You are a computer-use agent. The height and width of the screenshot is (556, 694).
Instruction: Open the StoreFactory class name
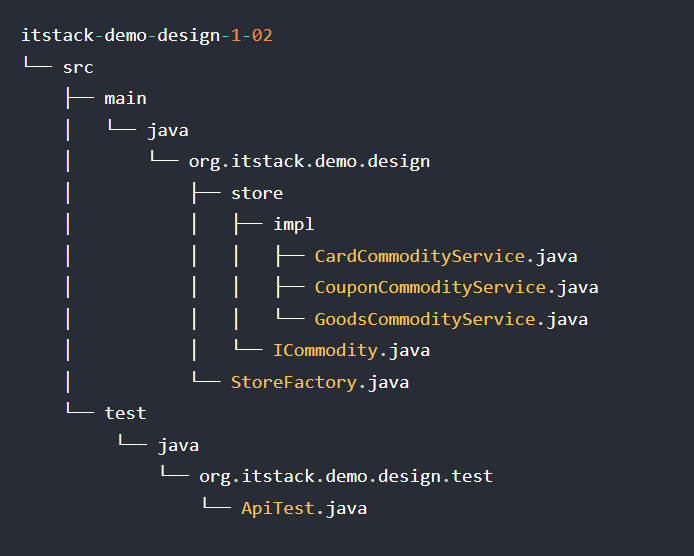293,382
